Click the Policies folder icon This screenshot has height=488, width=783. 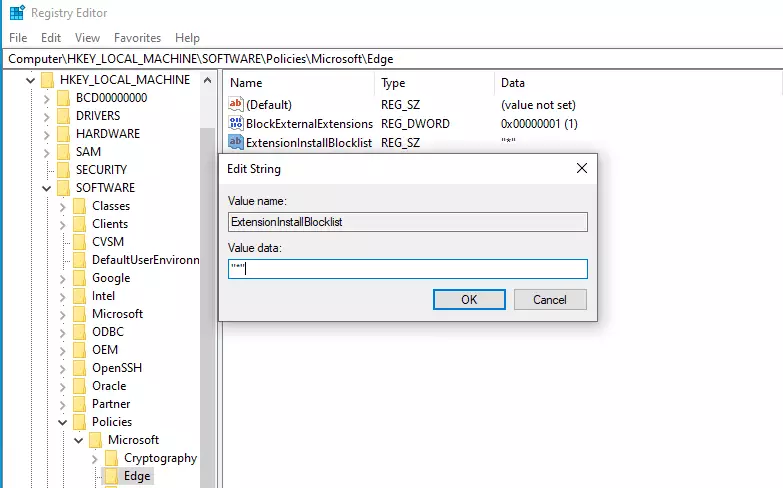click(x=79, y=422)
